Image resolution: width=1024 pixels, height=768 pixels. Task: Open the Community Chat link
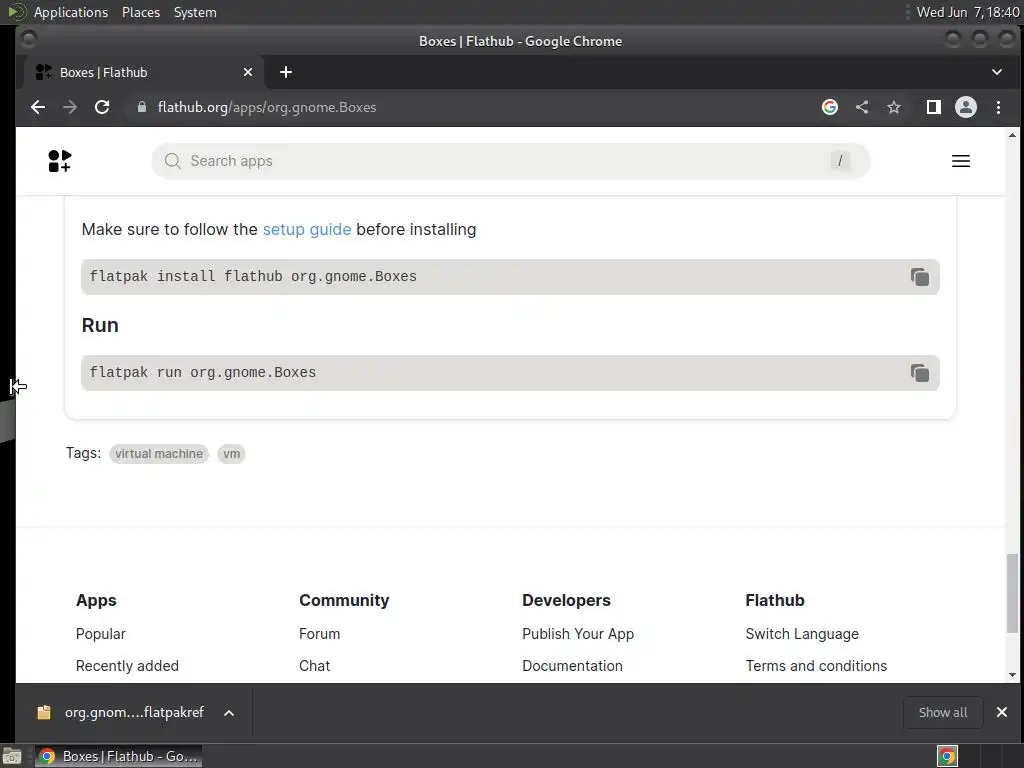(314, 665)
